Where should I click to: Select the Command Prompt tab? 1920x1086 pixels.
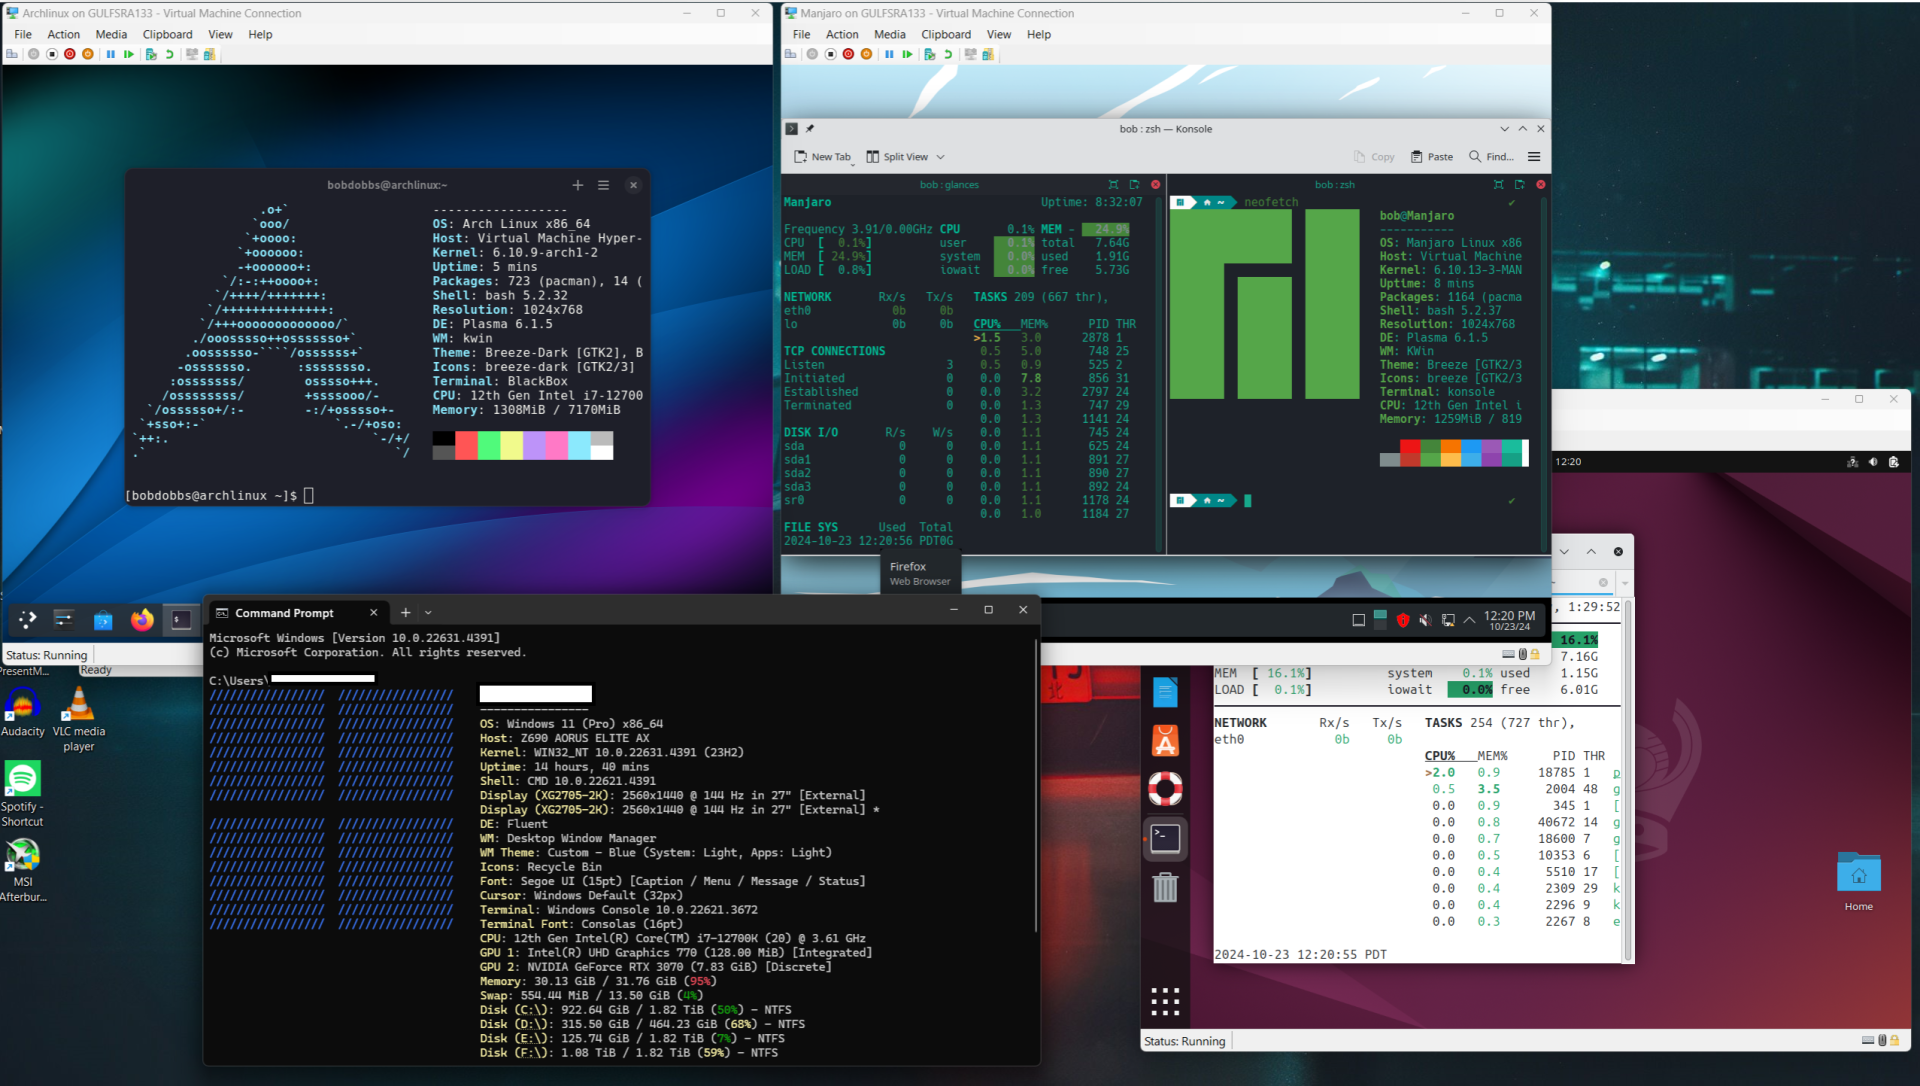click(296, 613)
